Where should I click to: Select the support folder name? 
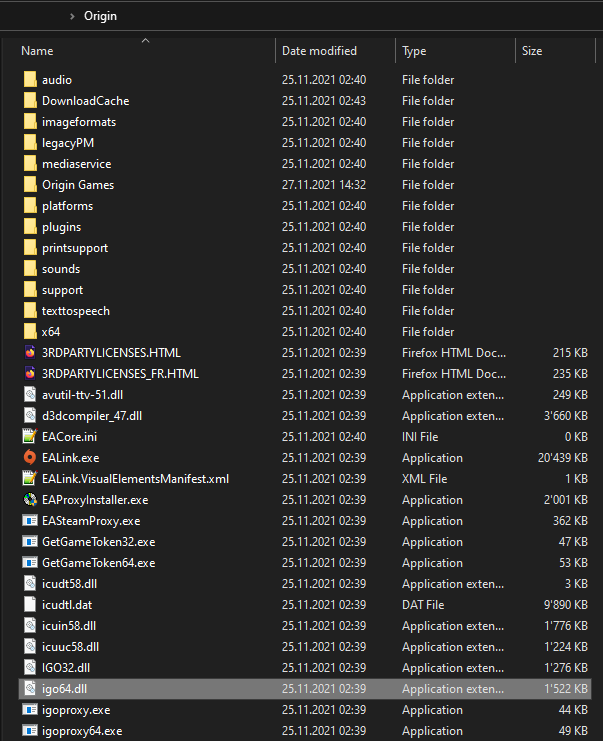(62, 290)
